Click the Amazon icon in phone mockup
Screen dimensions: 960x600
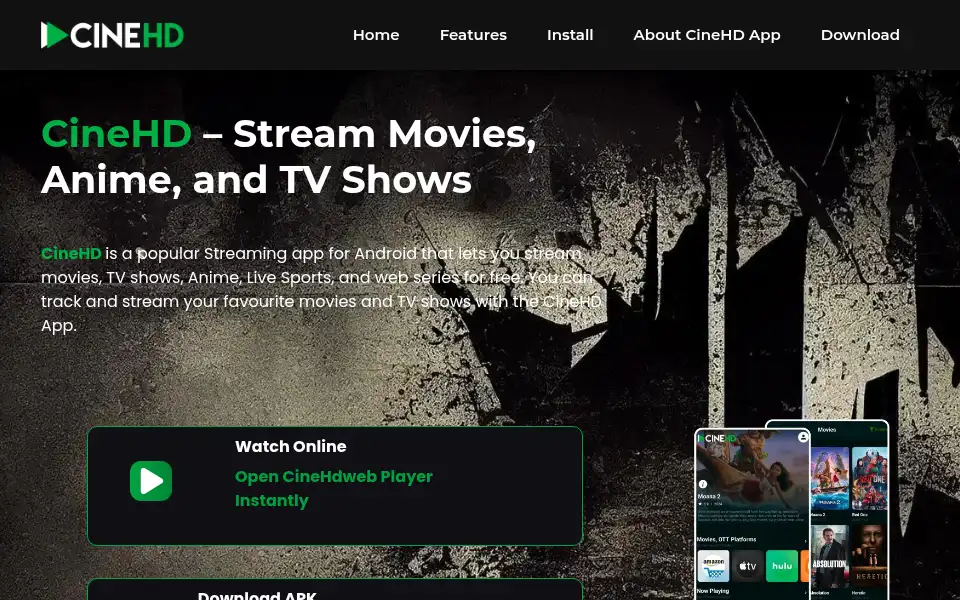[x=713, y=566]
